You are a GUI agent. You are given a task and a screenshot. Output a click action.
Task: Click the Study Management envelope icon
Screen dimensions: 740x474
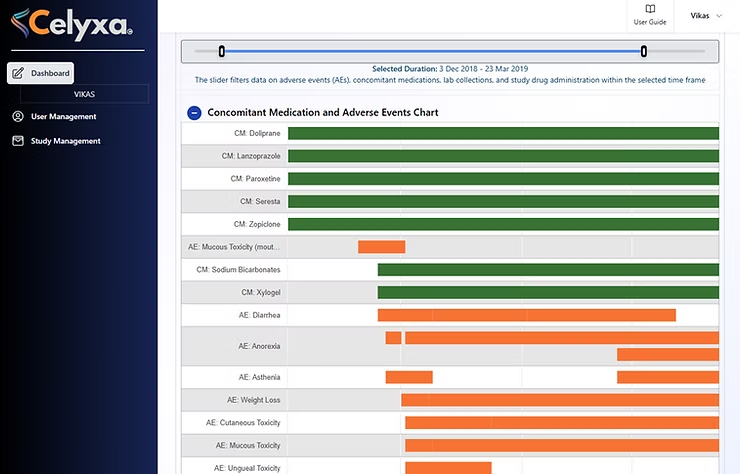18,141
